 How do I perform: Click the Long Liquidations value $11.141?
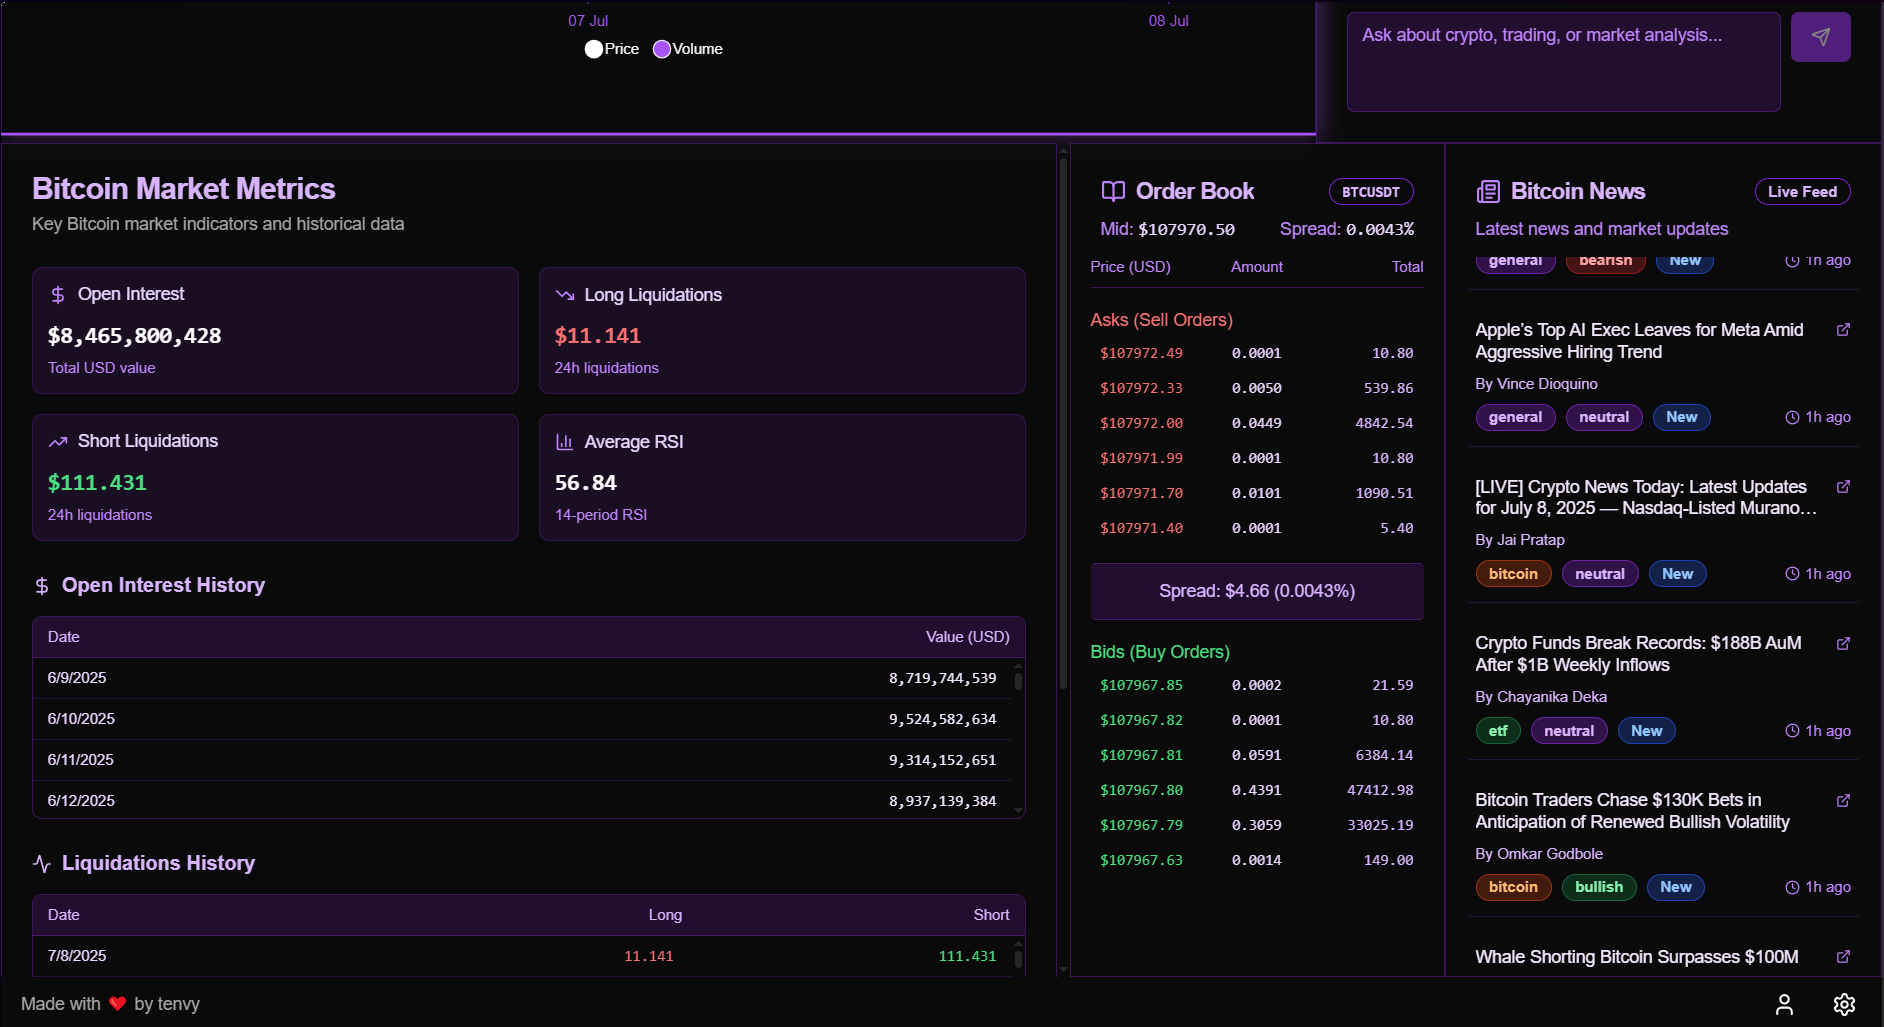point(598,336)
